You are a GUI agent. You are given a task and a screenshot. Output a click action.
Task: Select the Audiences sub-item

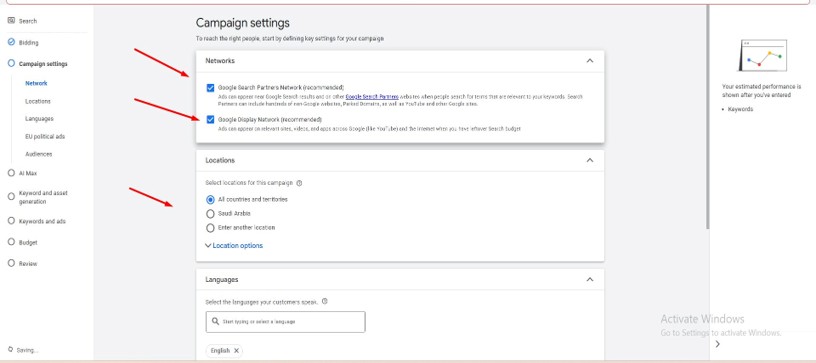tap(39, 154)
